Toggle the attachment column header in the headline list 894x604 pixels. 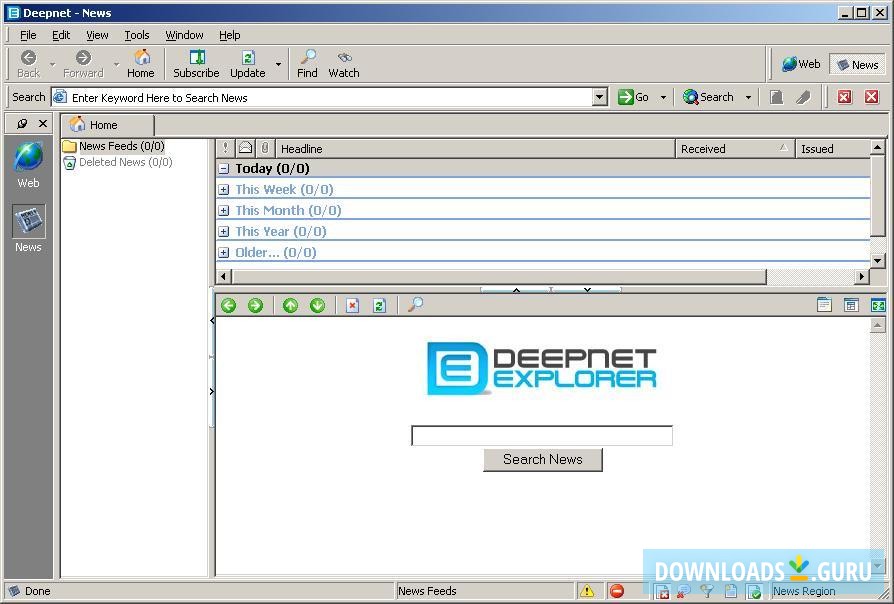click(x=265, y=148)
